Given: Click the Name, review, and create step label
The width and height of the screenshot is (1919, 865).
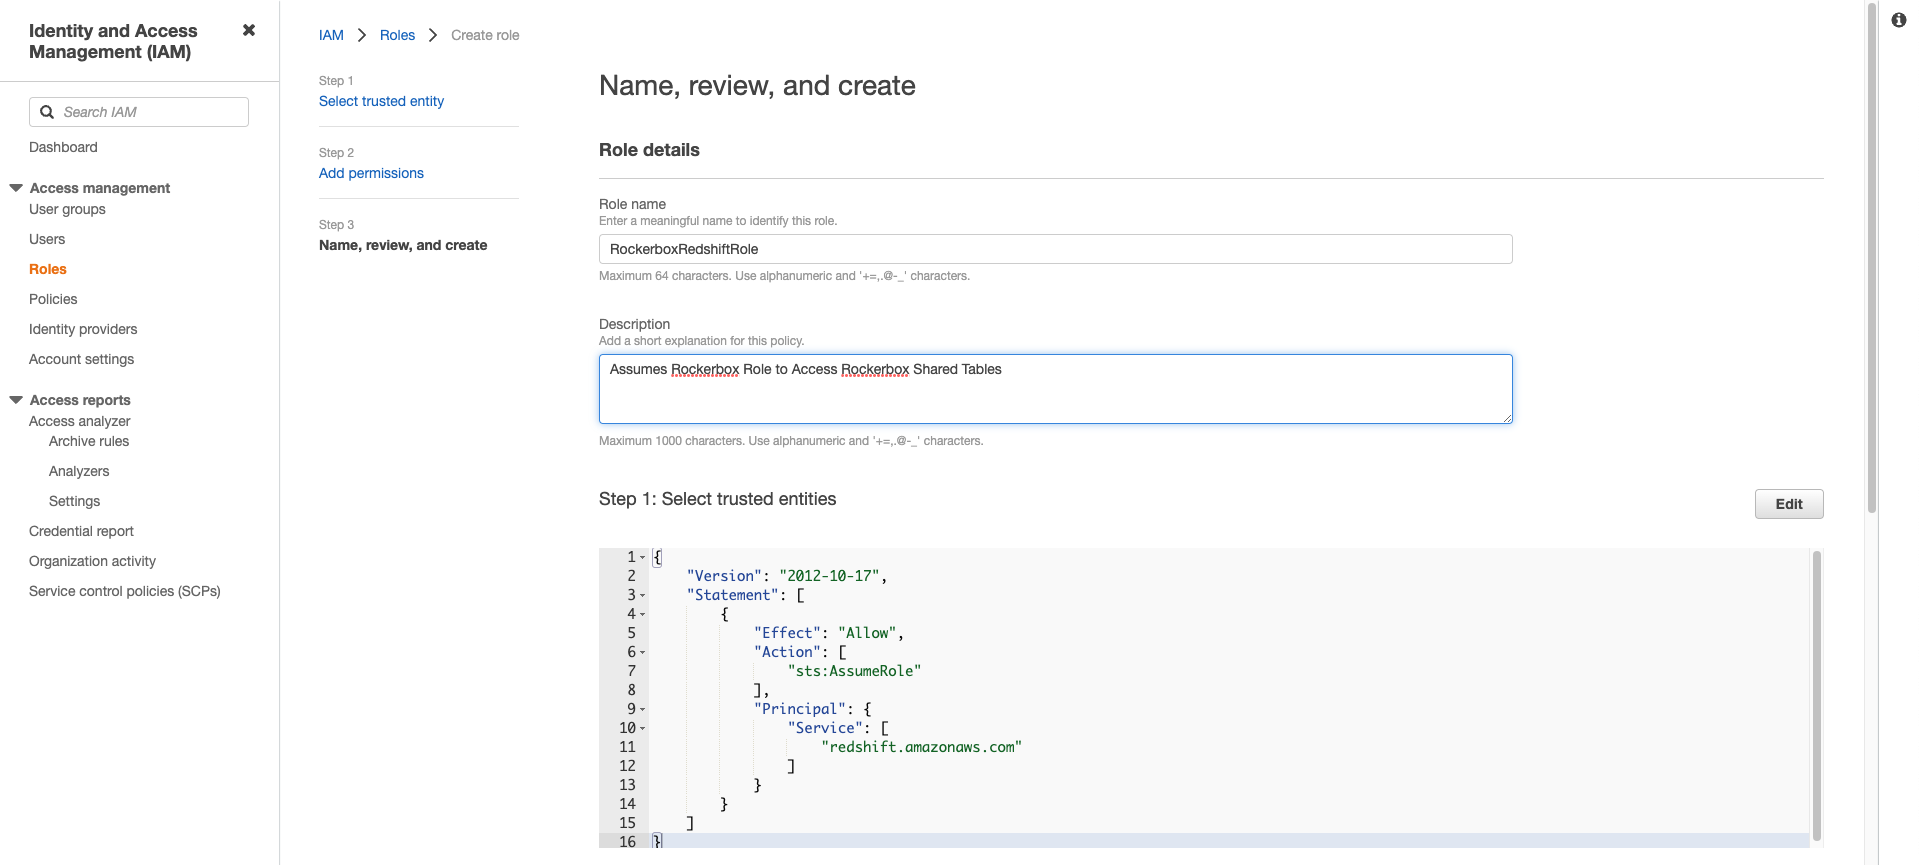Looking at the screenshot, I should tap(403, 245).
